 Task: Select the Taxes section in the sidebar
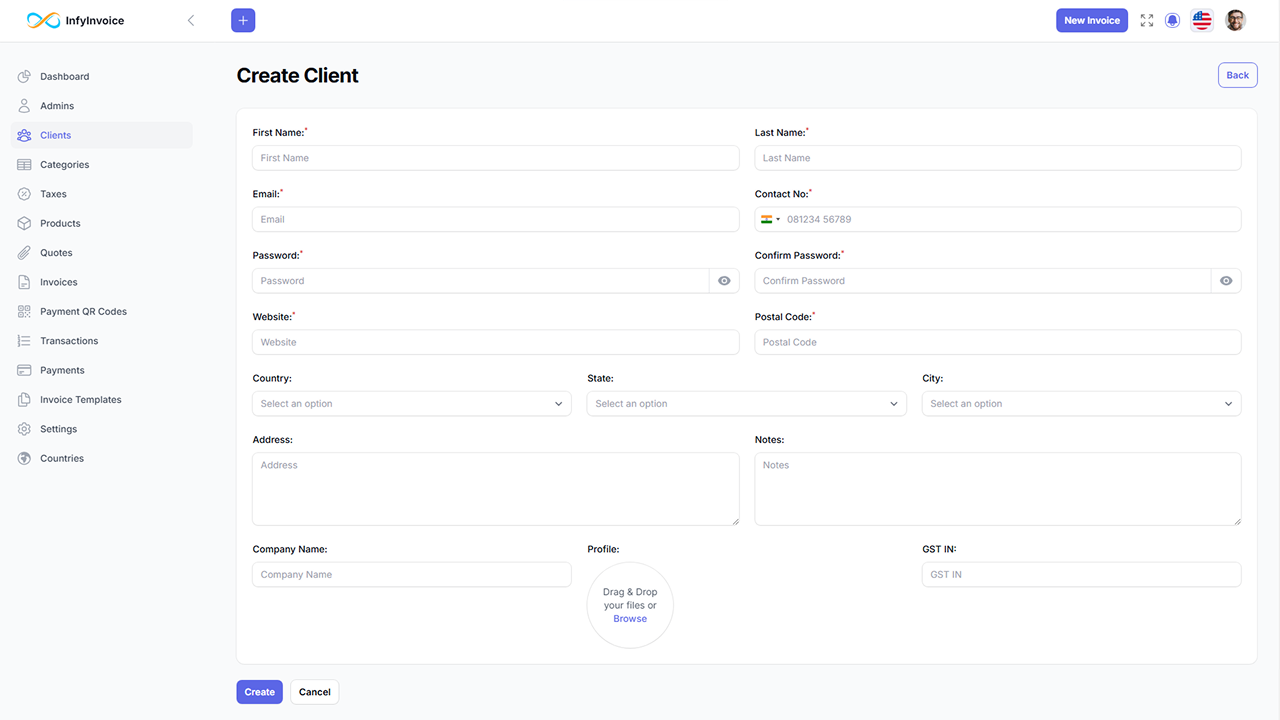coord(54,194)
